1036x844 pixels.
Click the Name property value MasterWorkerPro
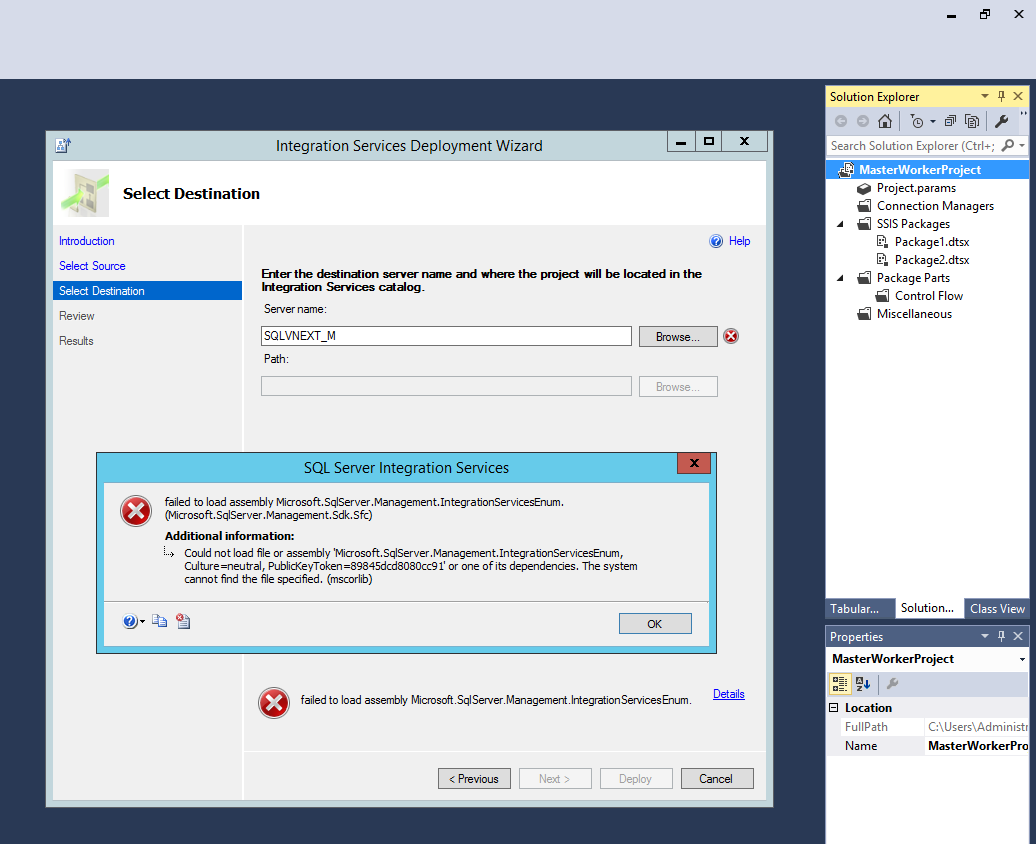click(x=977, y=746)
